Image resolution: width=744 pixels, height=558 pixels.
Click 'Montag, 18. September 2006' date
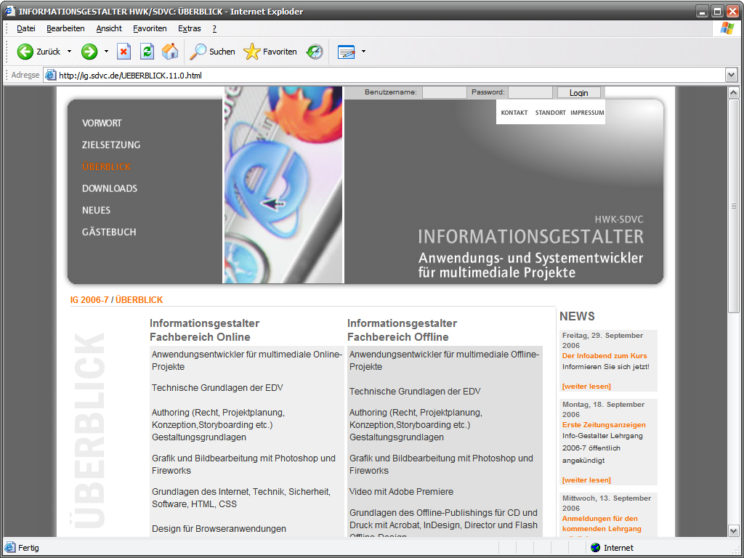[x=604, y=409]
